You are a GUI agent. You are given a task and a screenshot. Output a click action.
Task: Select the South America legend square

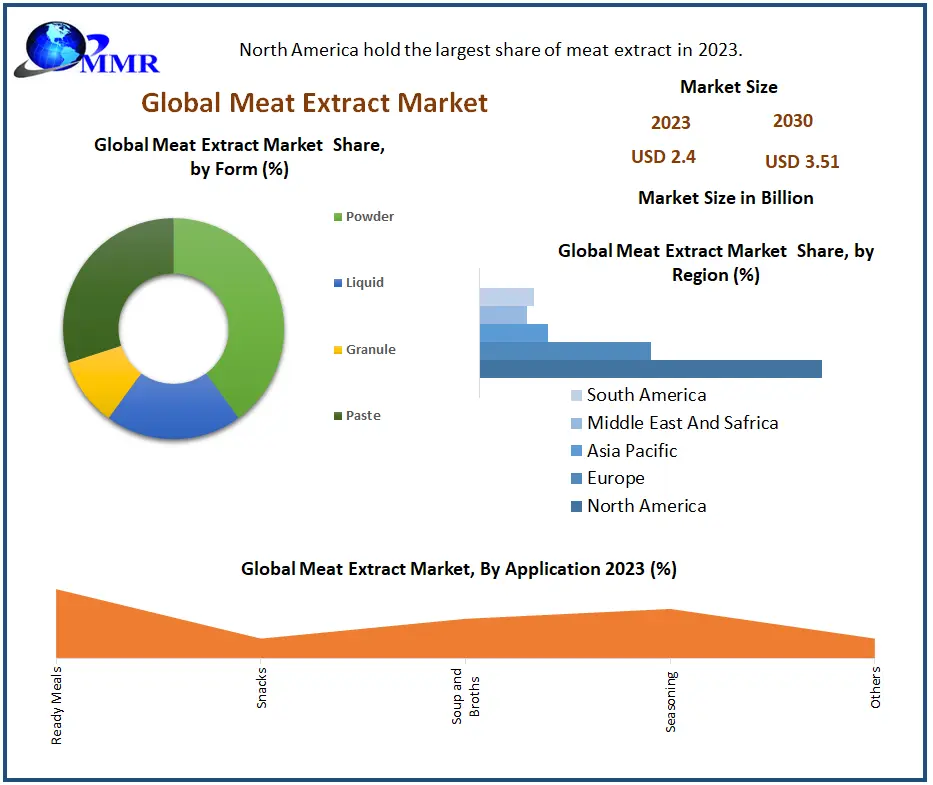pyautogui.click(x=576, y=396)
